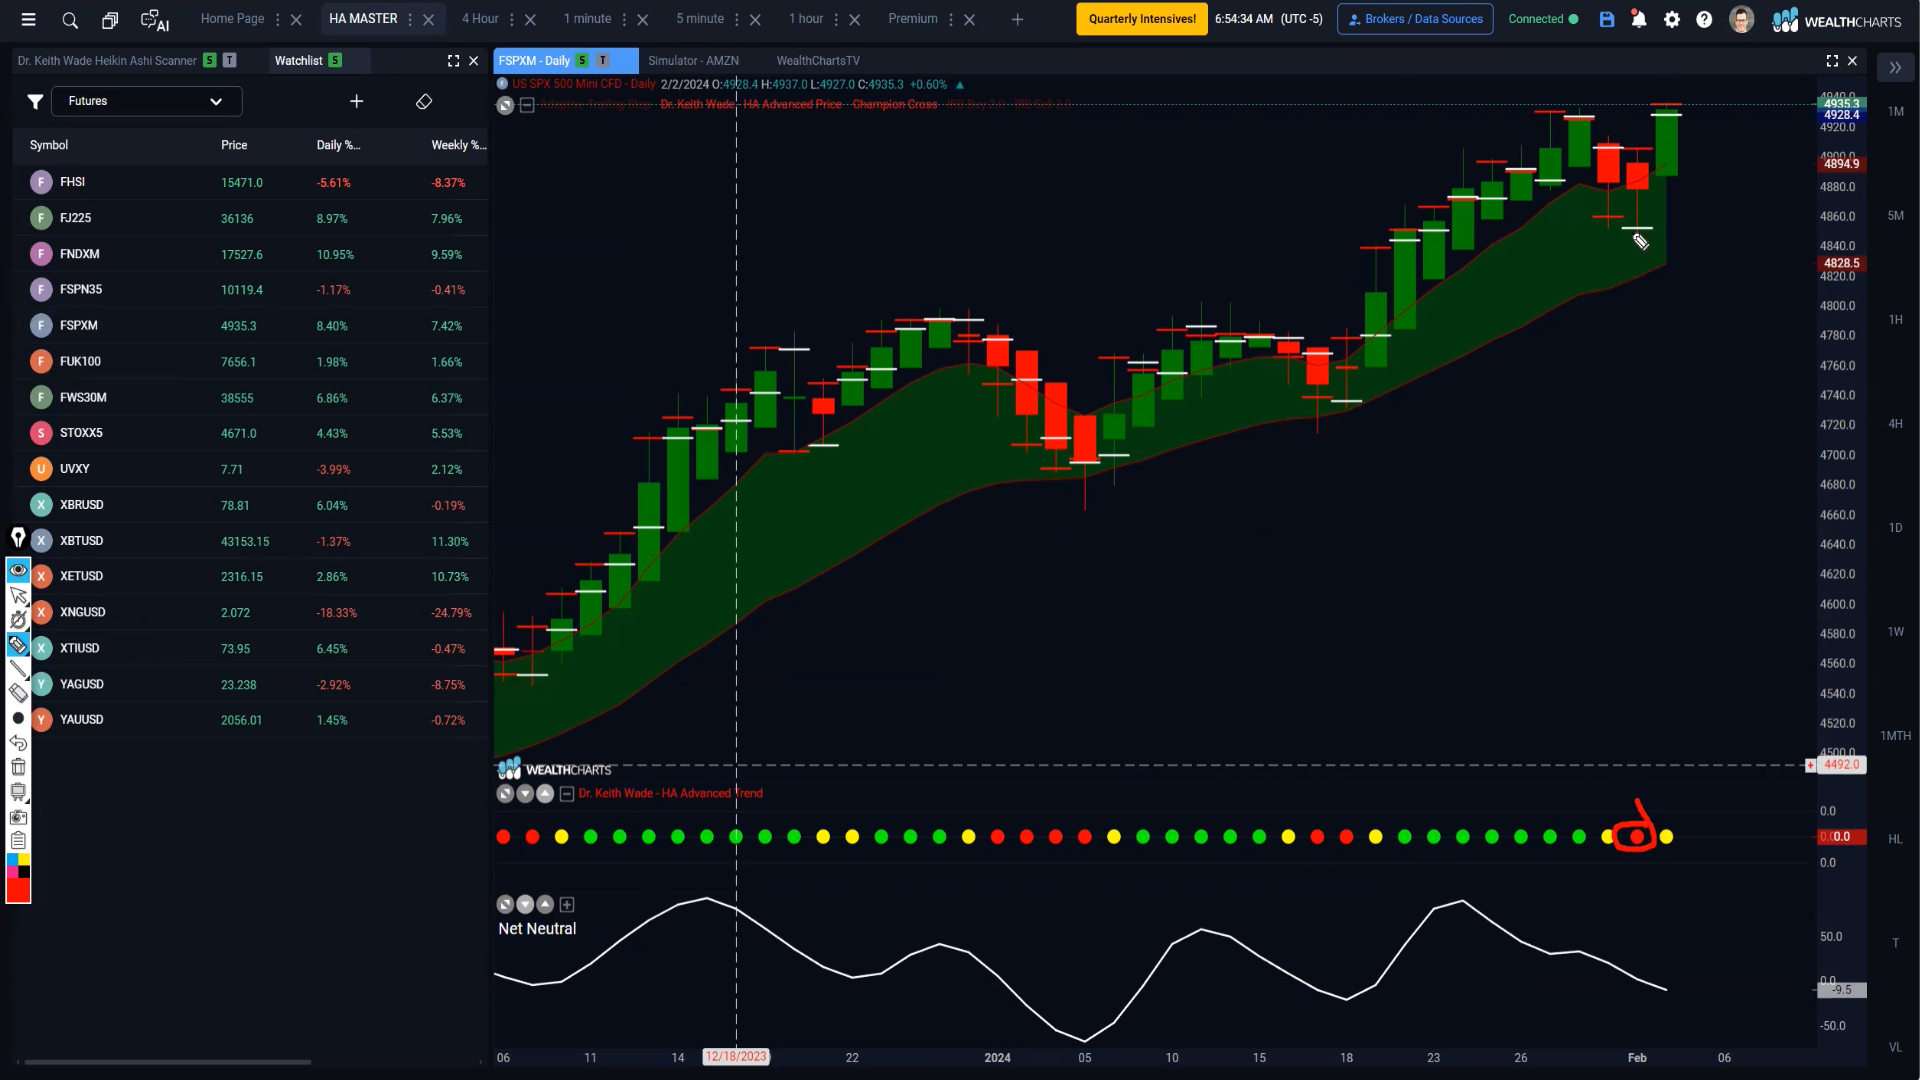Switch the chart to the 1D timeframe
The height and width of the screenshot is (1080, 1920).
click(x=1895, y=527)
